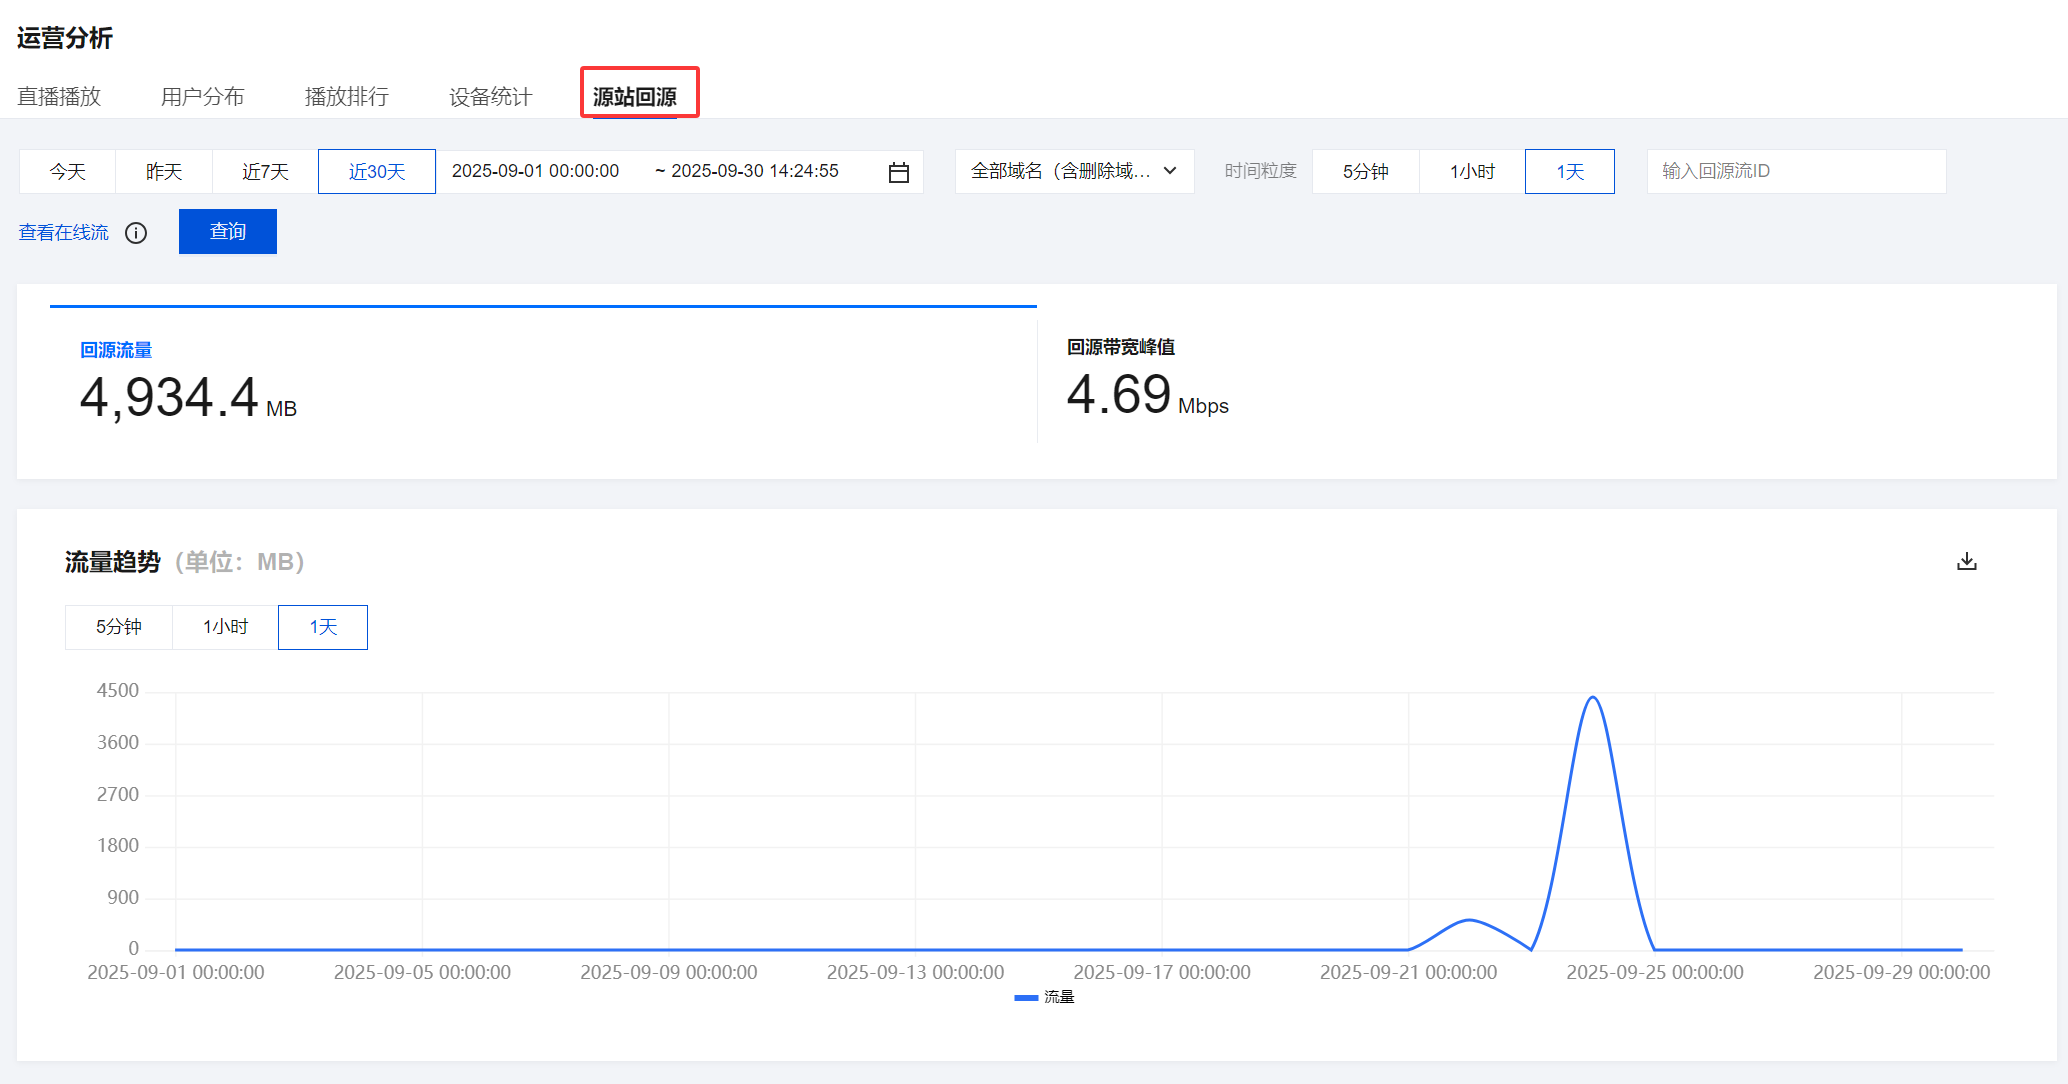Choose 1小时 in 时间粒度 selector

coord(1471,172)
